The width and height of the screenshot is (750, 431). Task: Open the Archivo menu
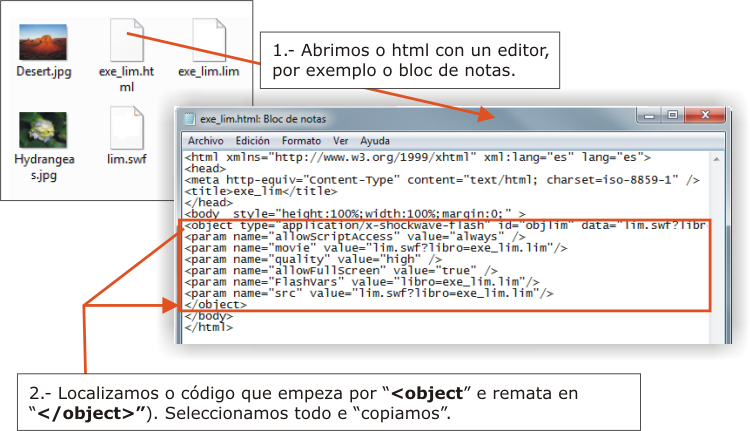205,141
